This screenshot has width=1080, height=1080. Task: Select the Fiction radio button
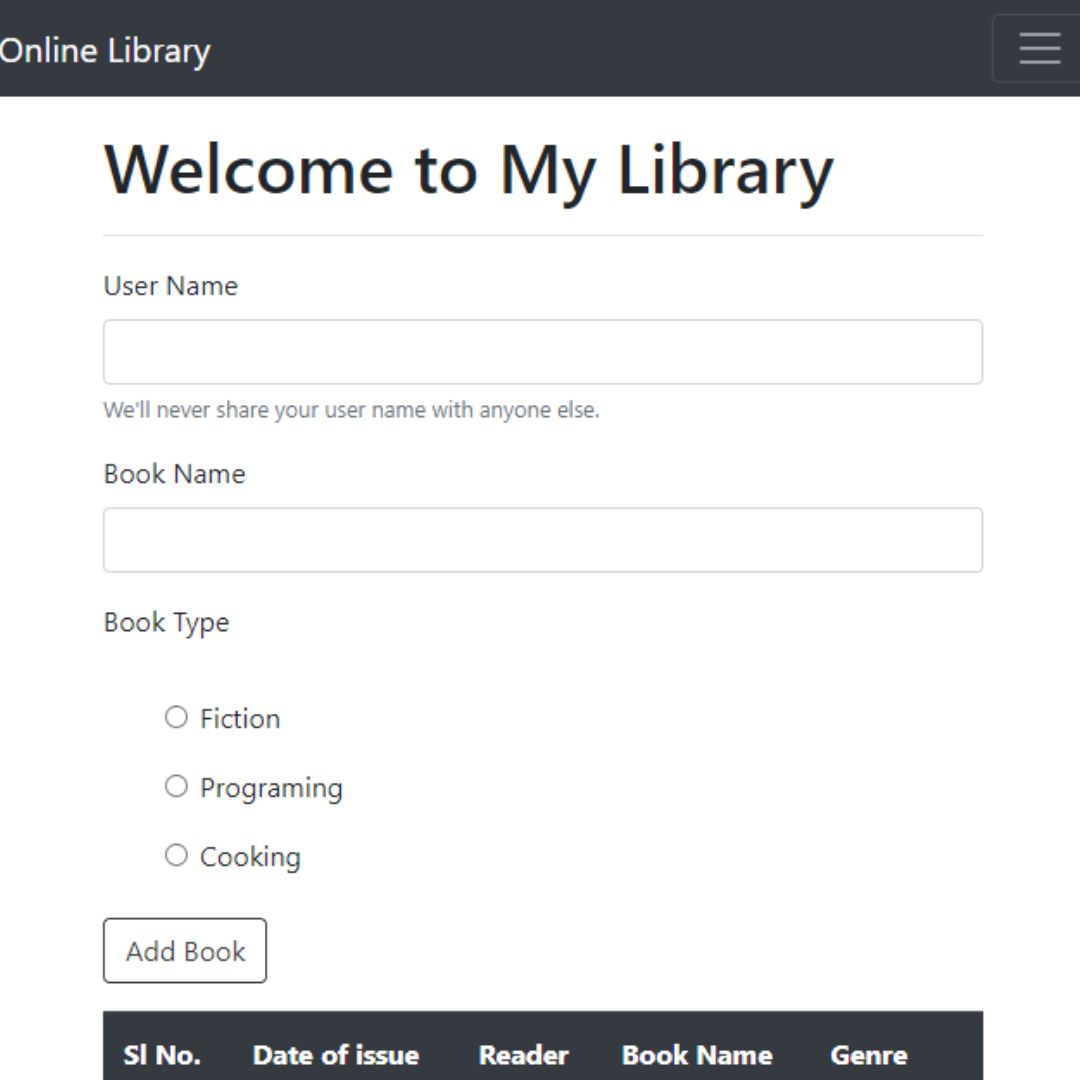pos(176,717)
